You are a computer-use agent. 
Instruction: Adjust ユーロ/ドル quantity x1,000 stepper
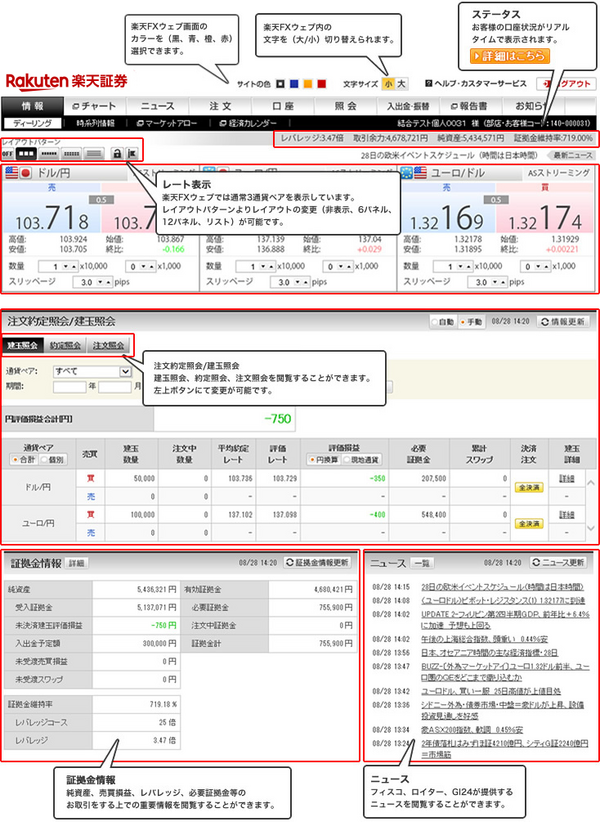[537, 267]
